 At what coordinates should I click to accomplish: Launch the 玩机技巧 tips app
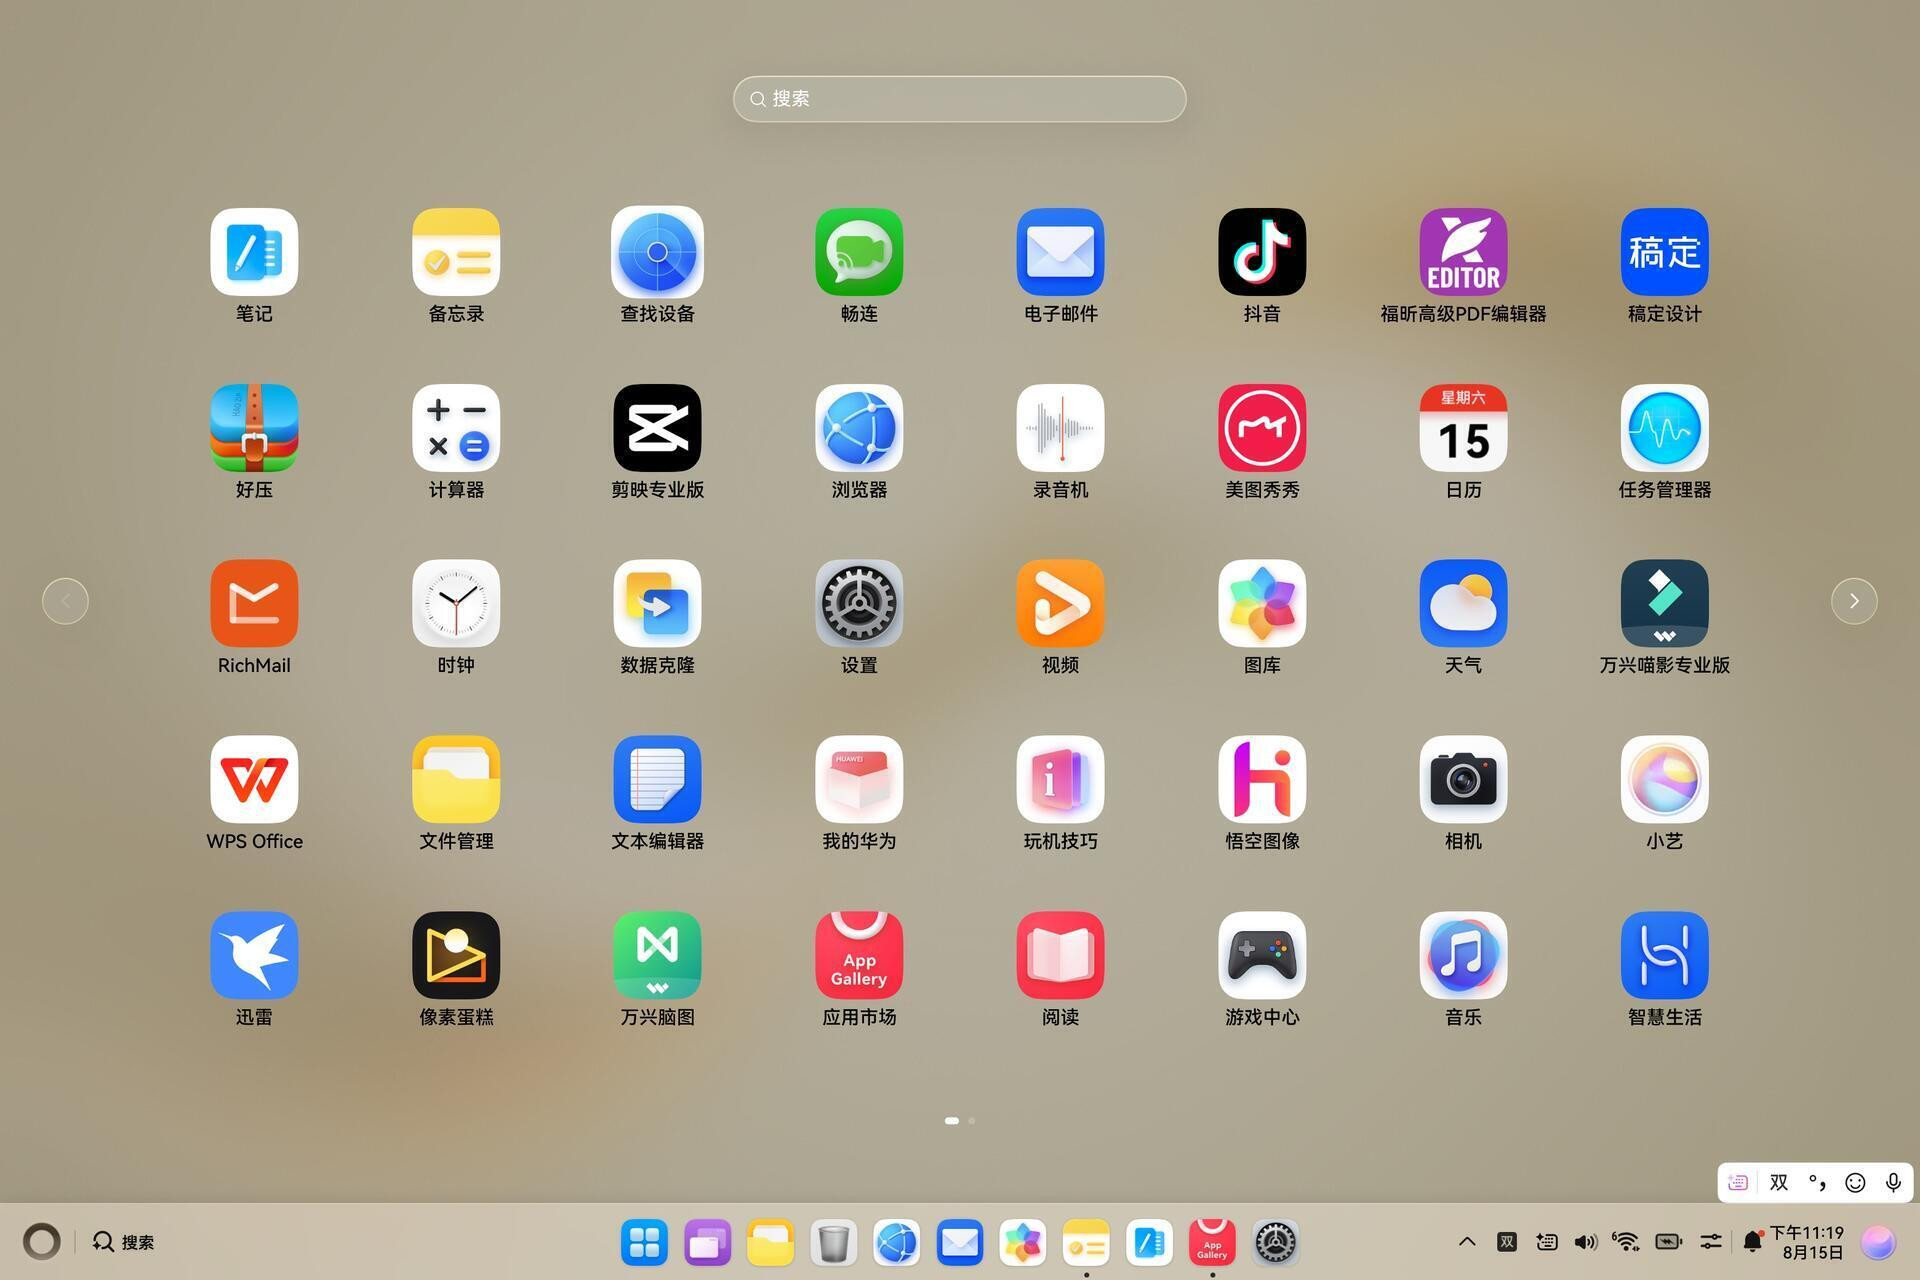click(x=1060, y=779)
